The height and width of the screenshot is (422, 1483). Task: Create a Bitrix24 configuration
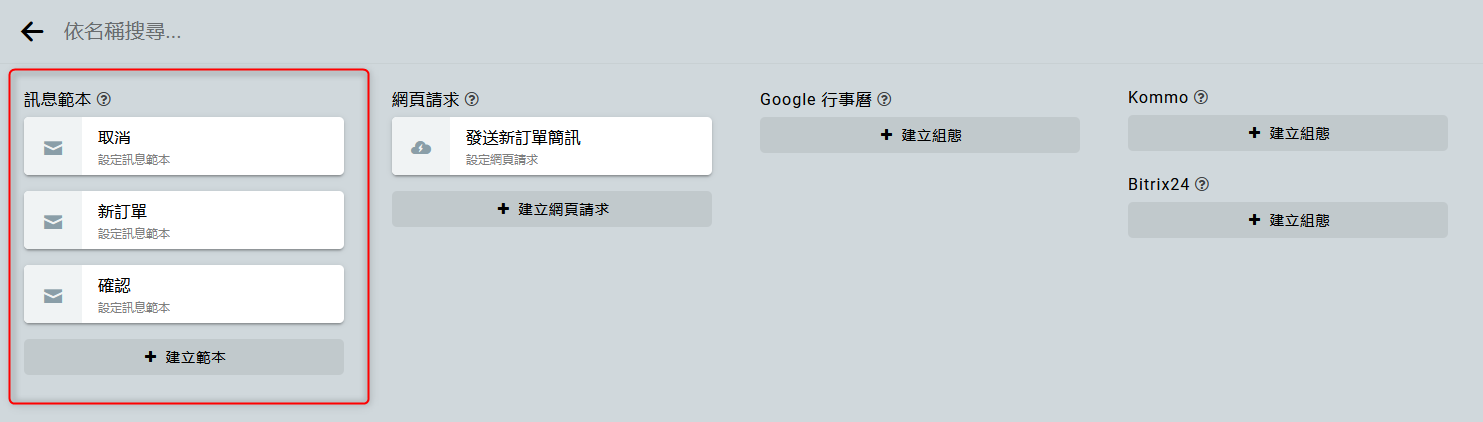click(x=1287, y=220)
